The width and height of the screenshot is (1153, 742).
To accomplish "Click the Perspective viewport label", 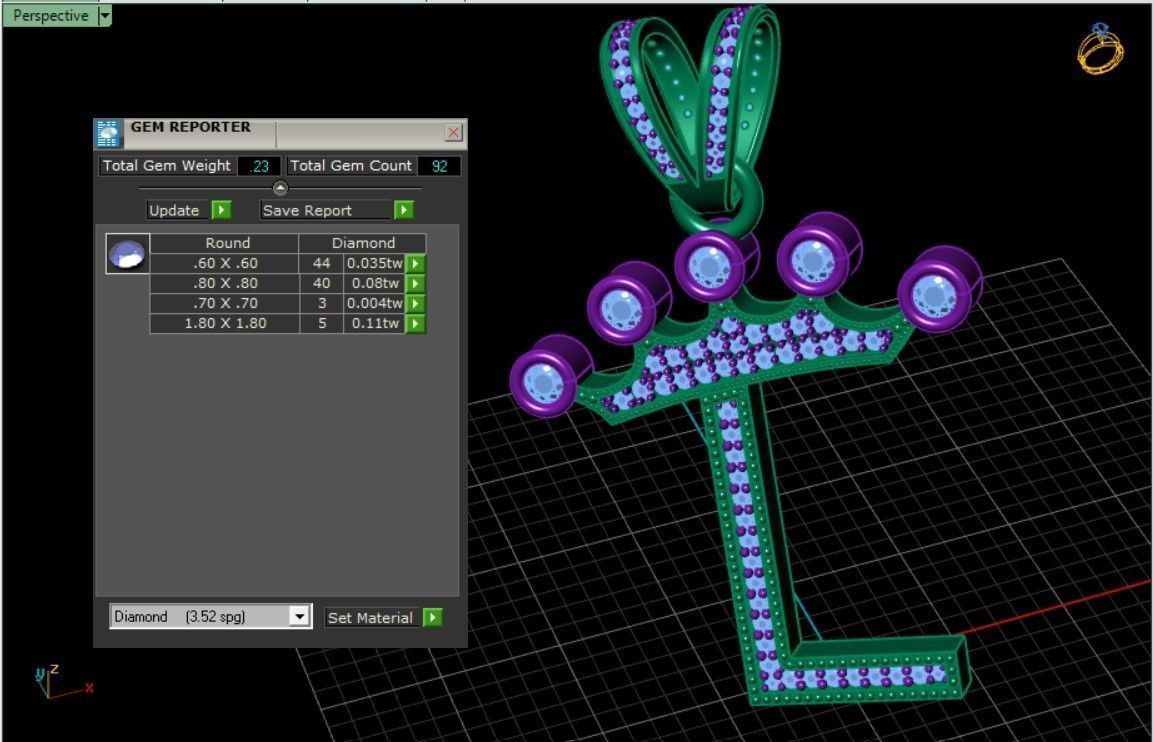I will (x=50, y=15).
